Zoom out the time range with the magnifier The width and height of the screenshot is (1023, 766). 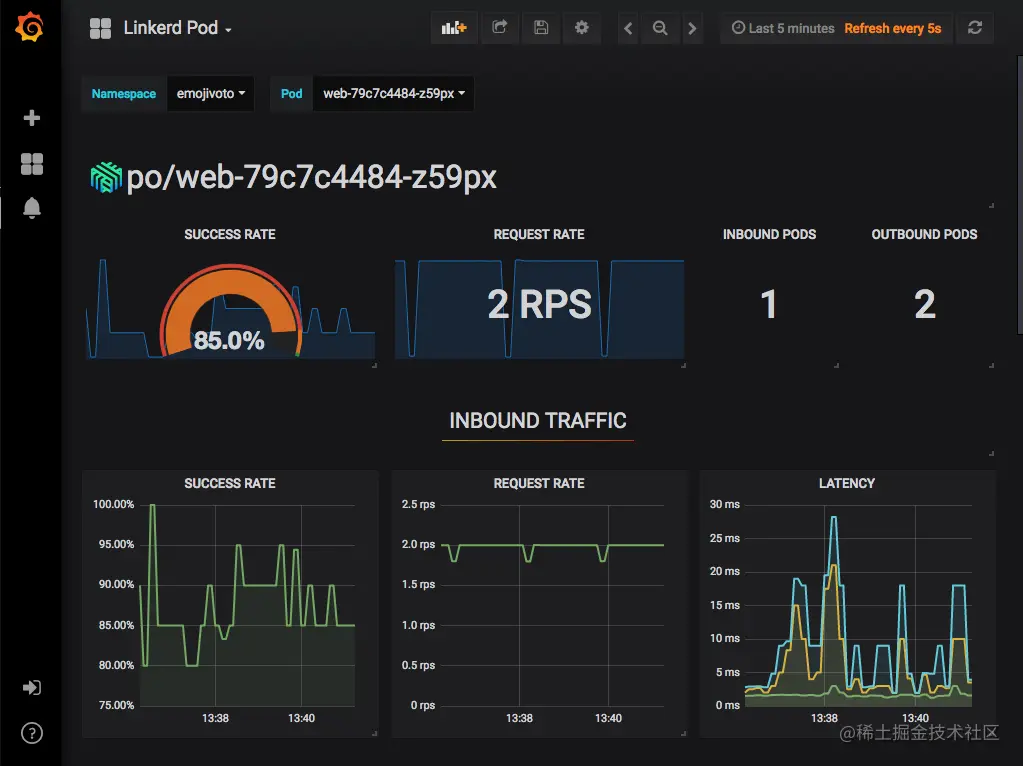click(x=660, y=28)
